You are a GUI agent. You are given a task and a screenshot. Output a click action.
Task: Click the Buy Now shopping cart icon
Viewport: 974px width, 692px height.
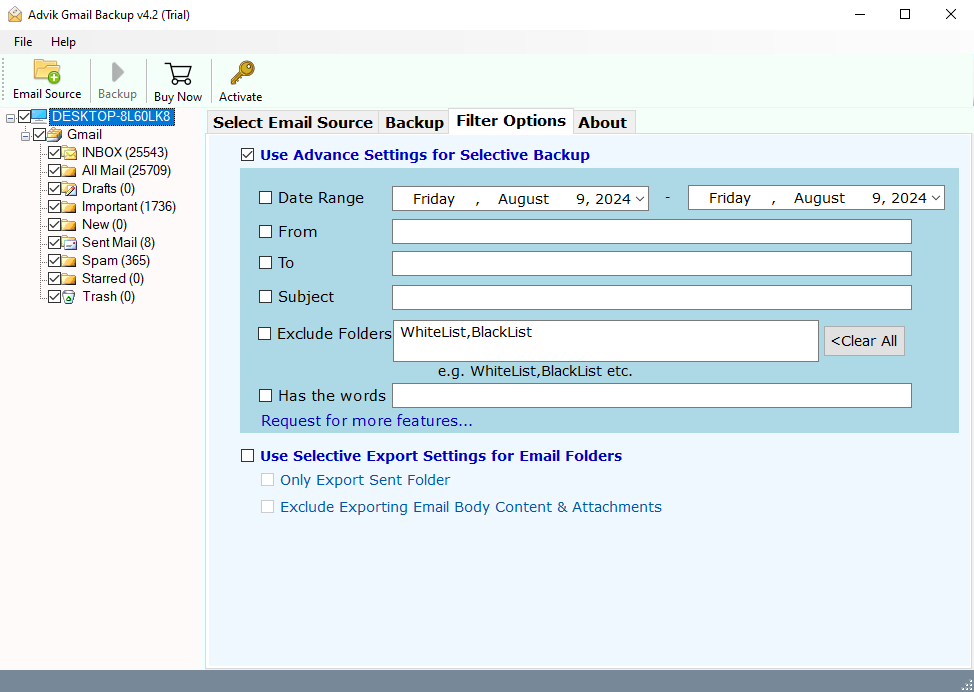pyautogui.click(x=178, y=74)
